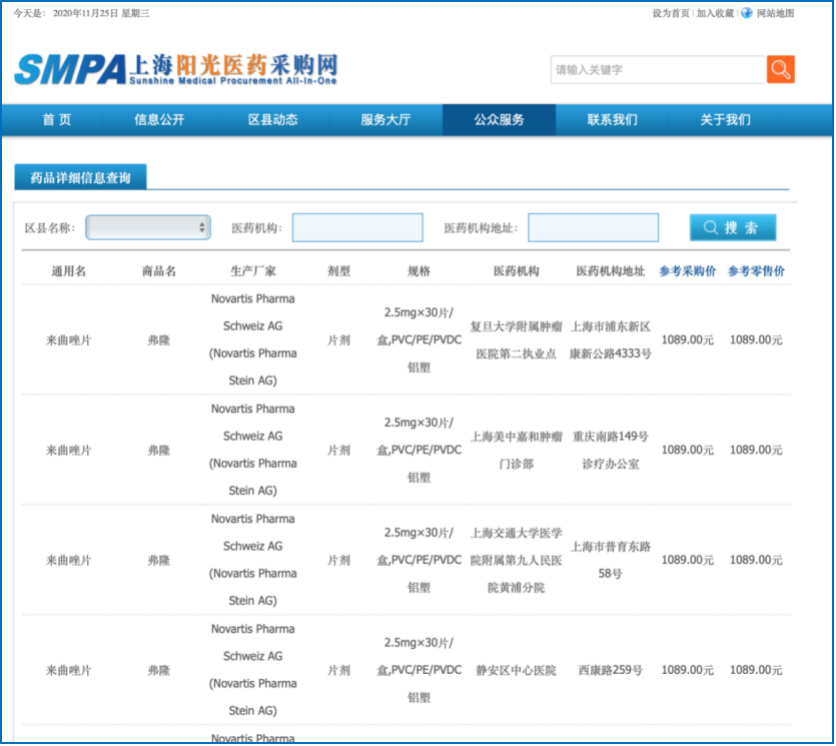
Task: Select the 药品详细信息查询 tab
Action: (80, 177)
